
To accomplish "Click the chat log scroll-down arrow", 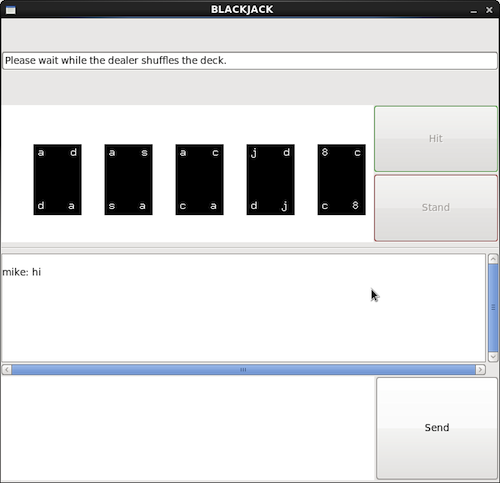I will (x=493, y=357).
